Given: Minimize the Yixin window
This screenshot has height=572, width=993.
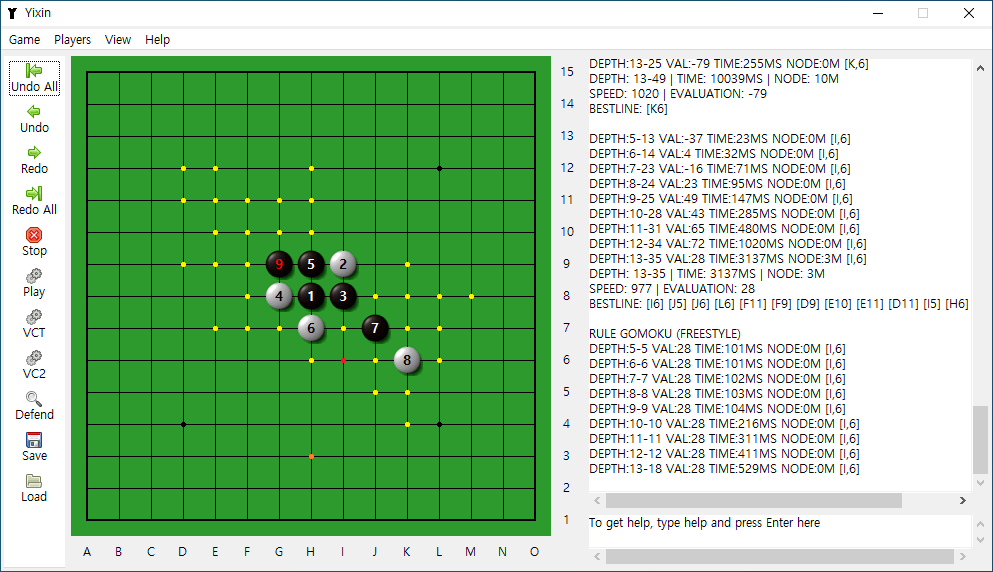Looking at the screenshot, I should (x=878, y=13).
